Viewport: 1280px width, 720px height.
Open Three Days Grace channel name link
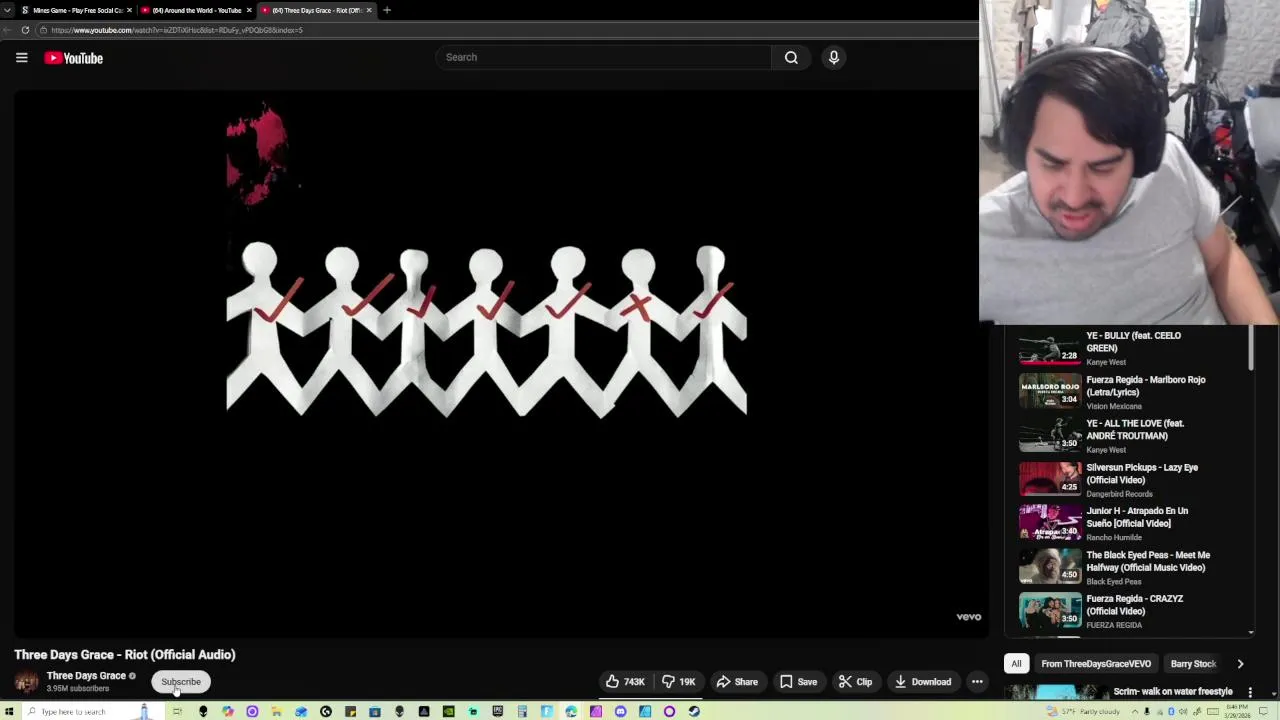86,676
